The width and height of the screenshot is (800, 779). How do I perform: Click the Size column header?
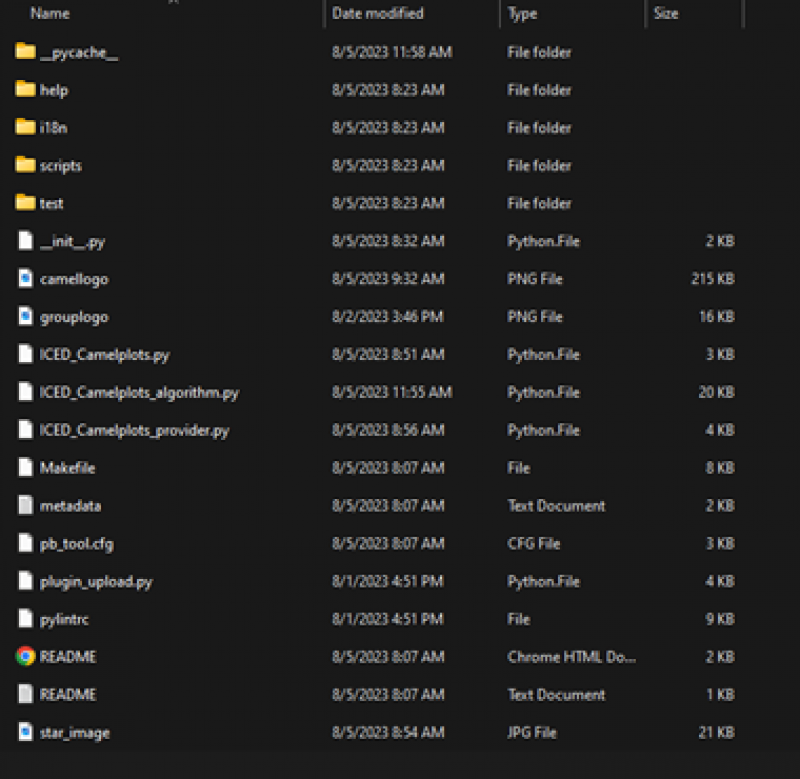666,14
